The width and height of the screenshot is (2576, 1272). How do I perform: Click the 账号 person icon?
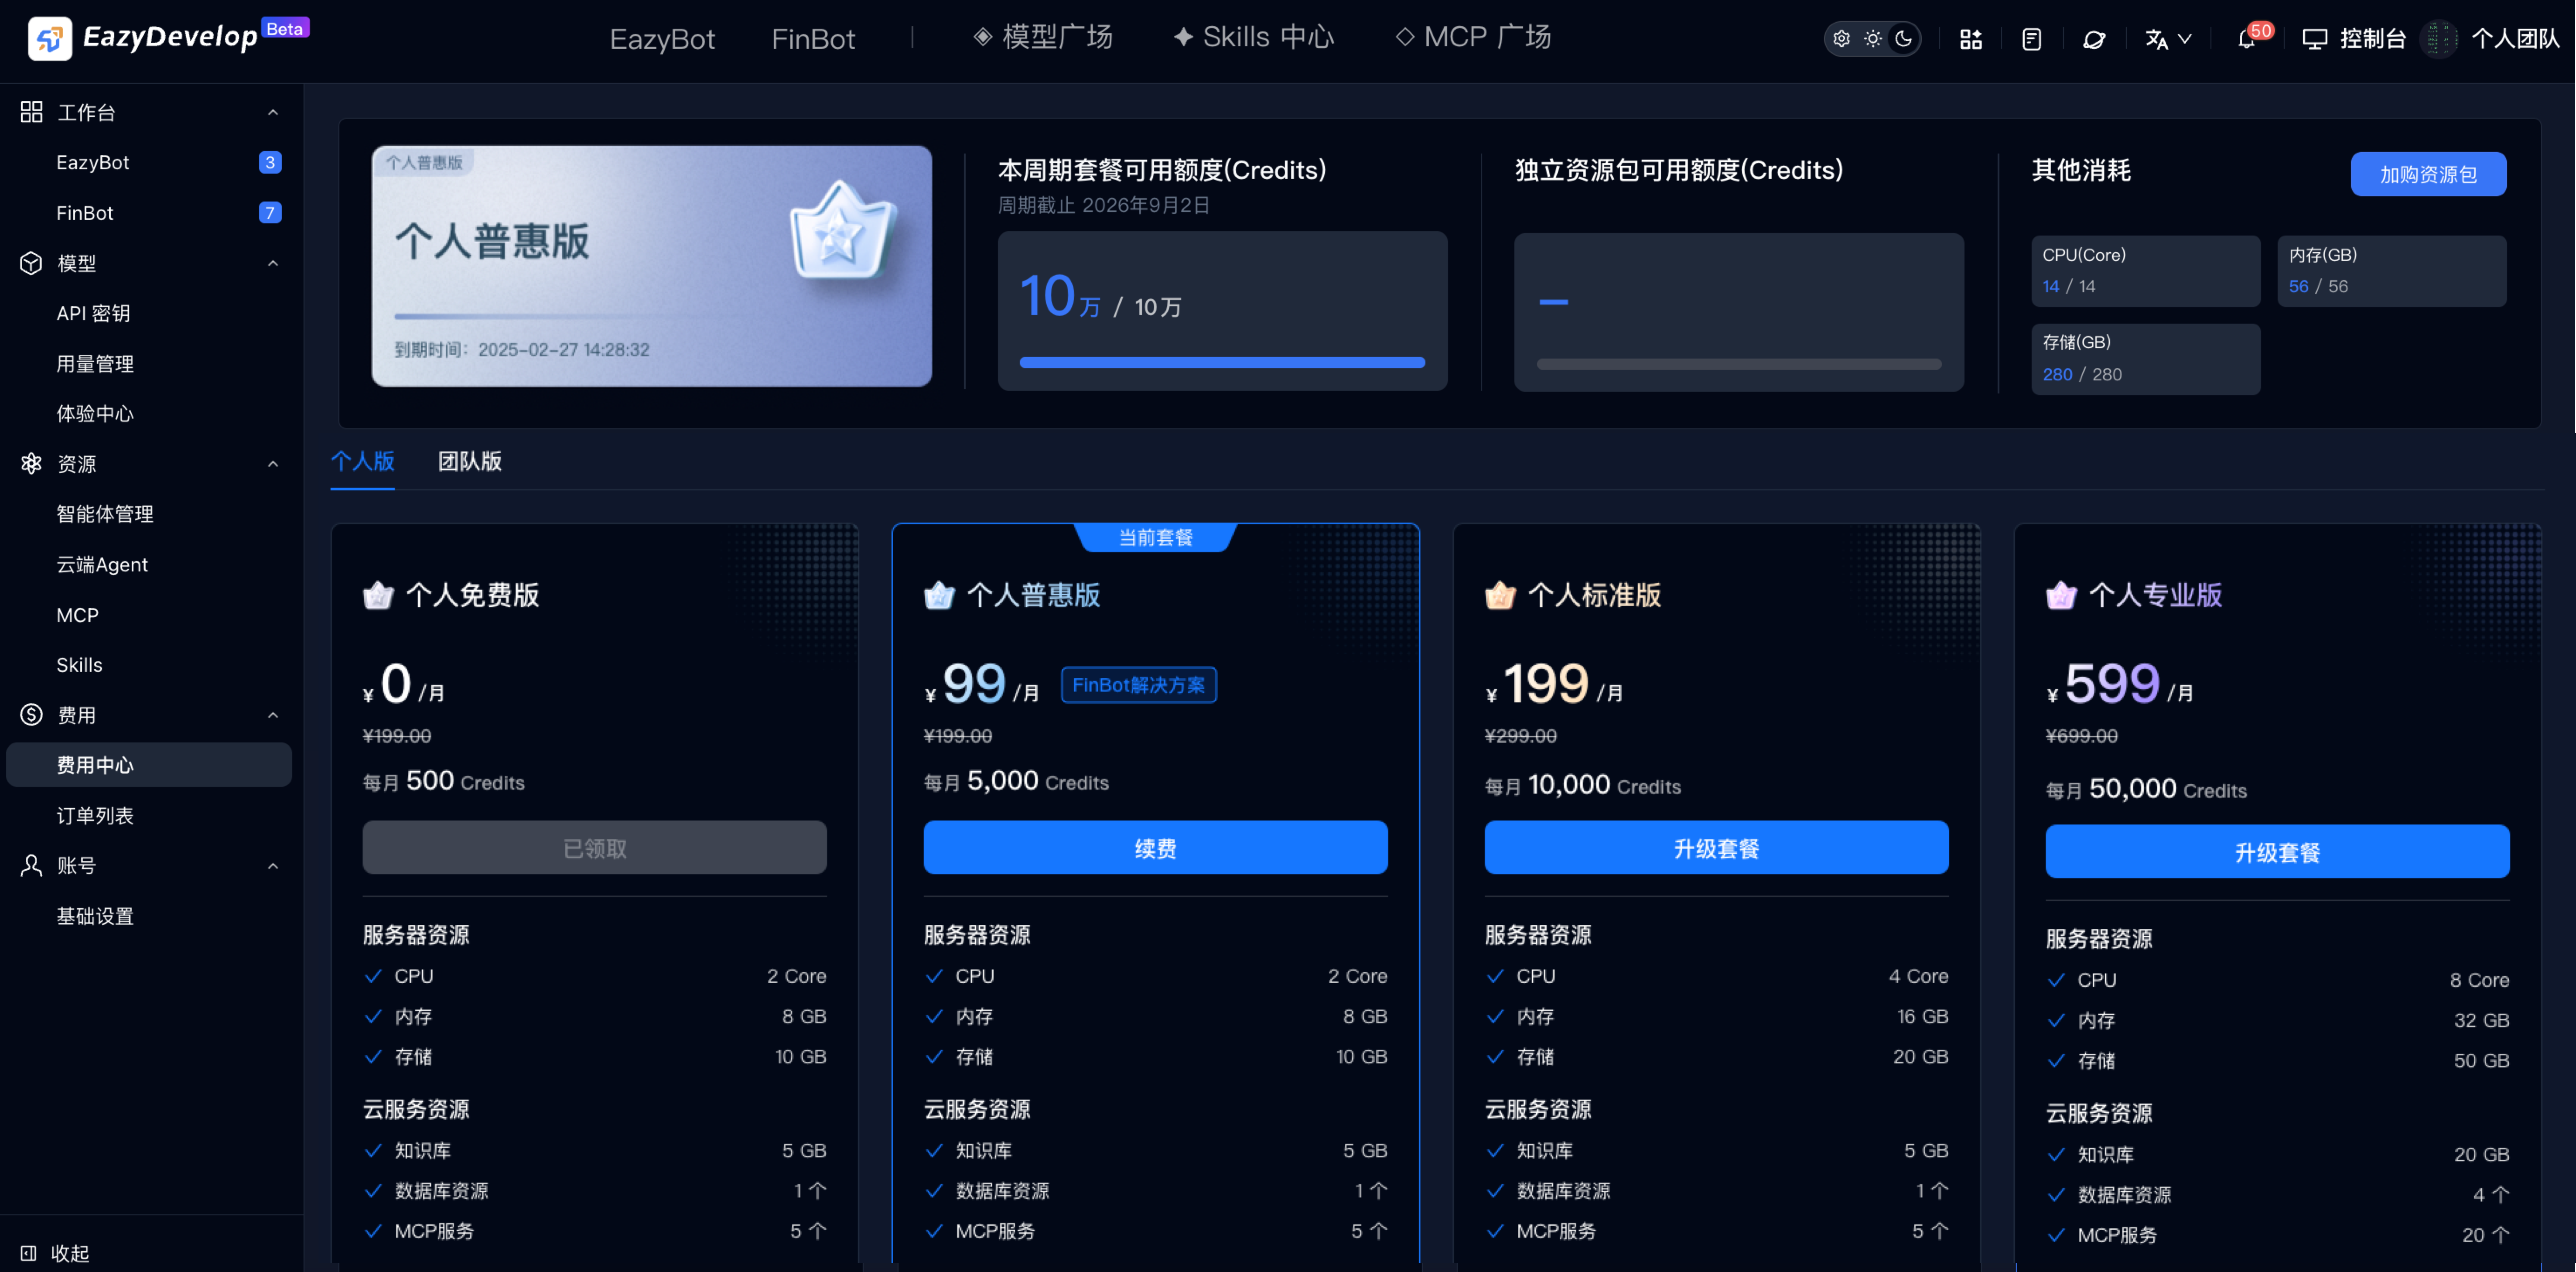click(x=31, y=866)
